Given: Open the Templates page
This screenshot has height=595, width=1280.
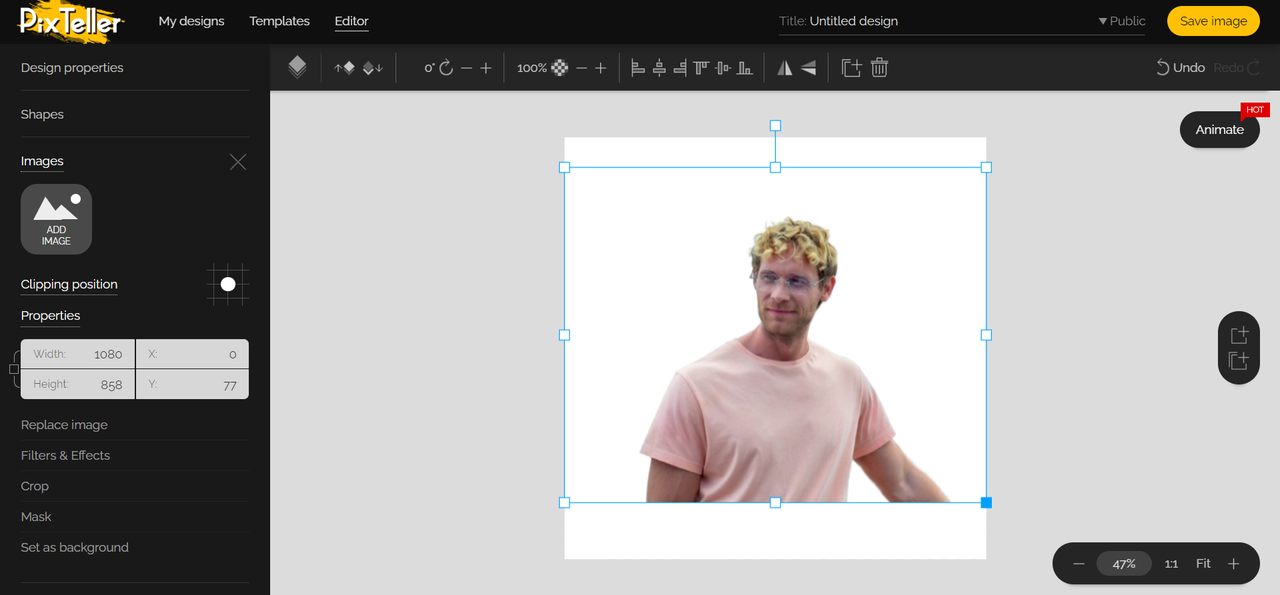Looking at the screenshot, I should [x=279, y=21].
